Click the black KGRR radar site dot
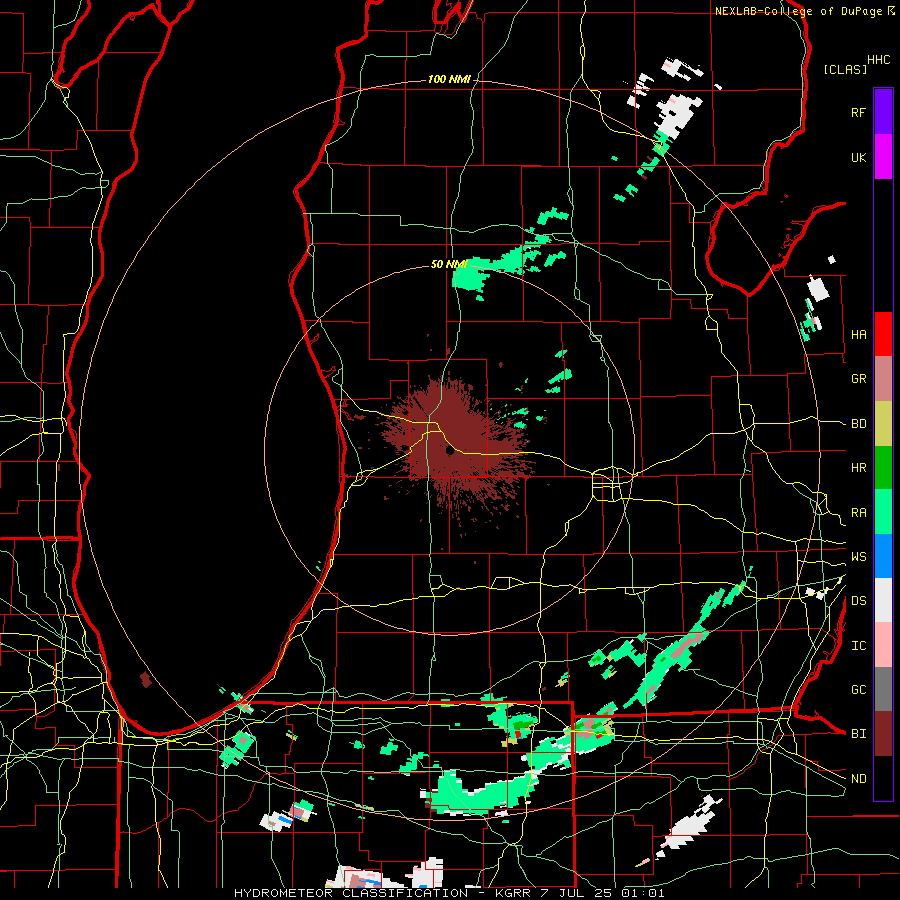Viewport: 900px width, 900px height. 450,451
